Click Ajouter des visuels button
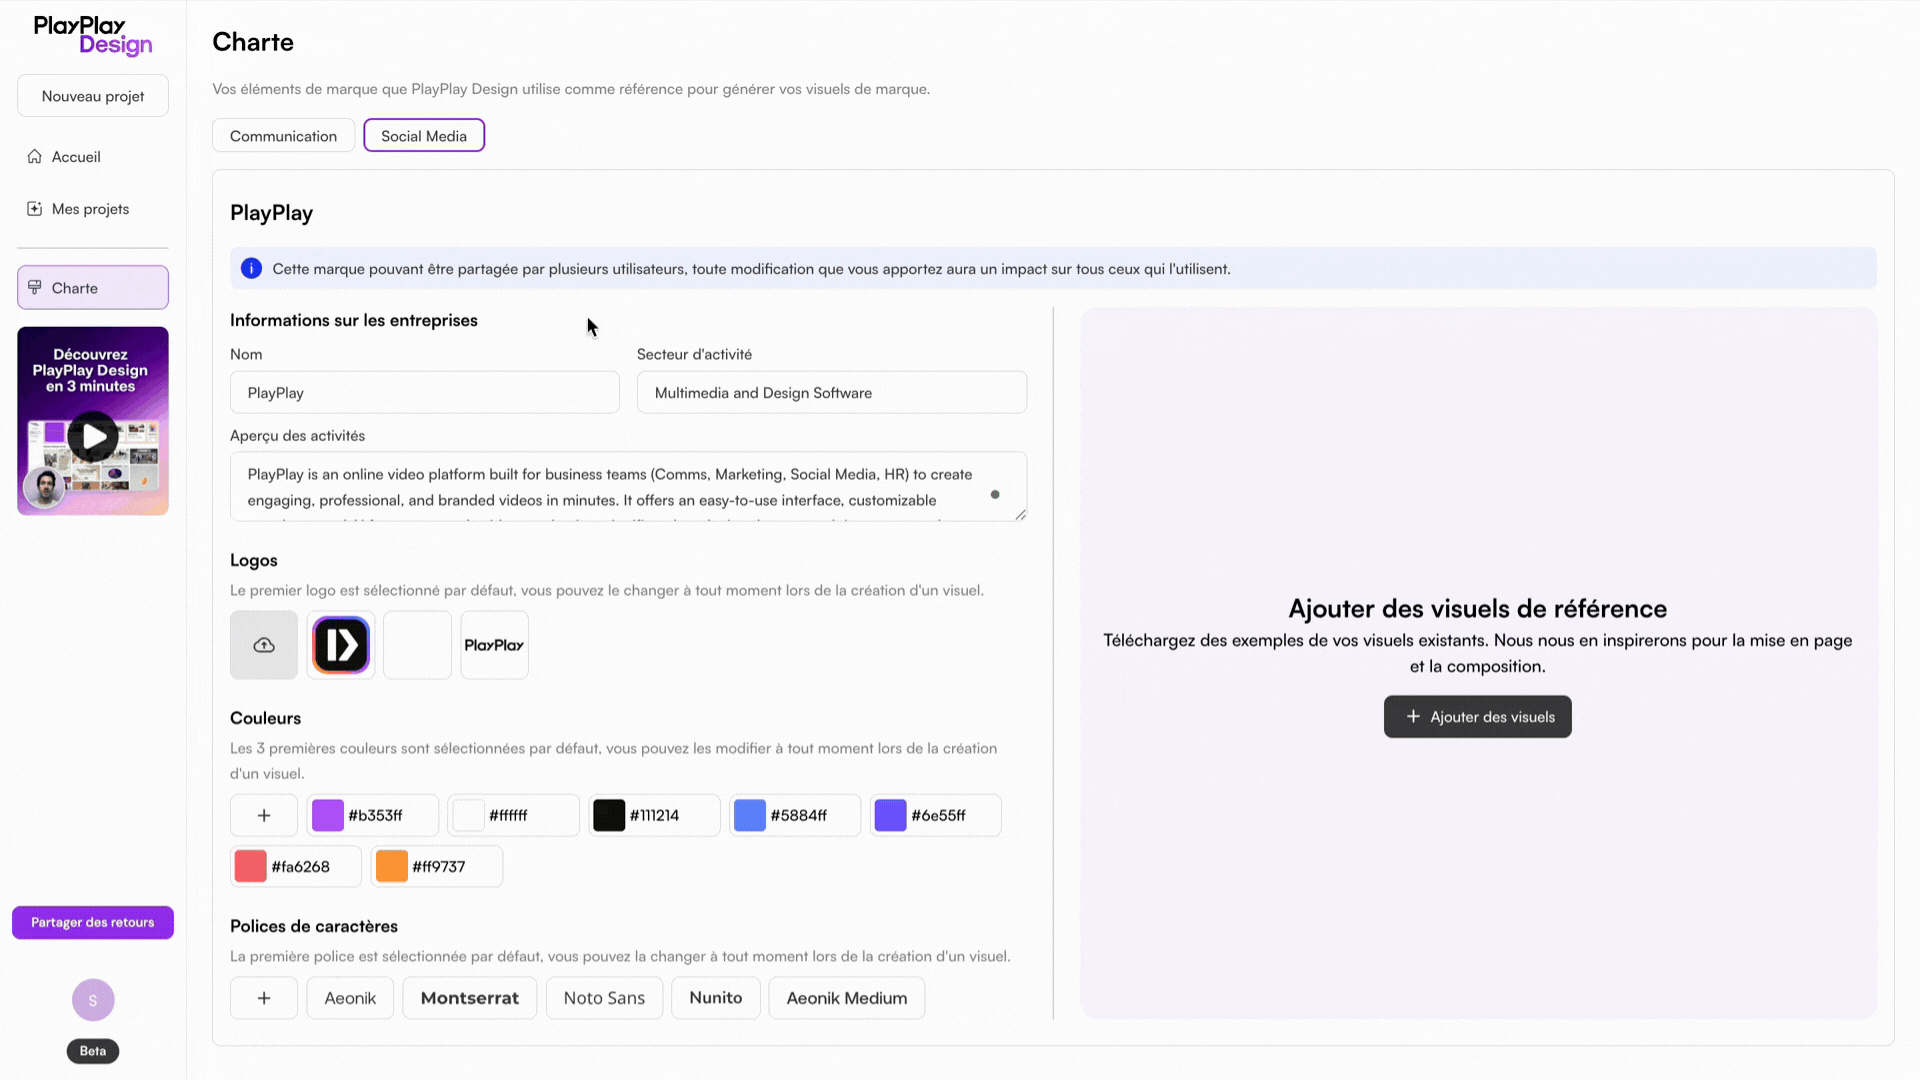This screenshot has height=1080, width=1920. (x=1477, y=717)
